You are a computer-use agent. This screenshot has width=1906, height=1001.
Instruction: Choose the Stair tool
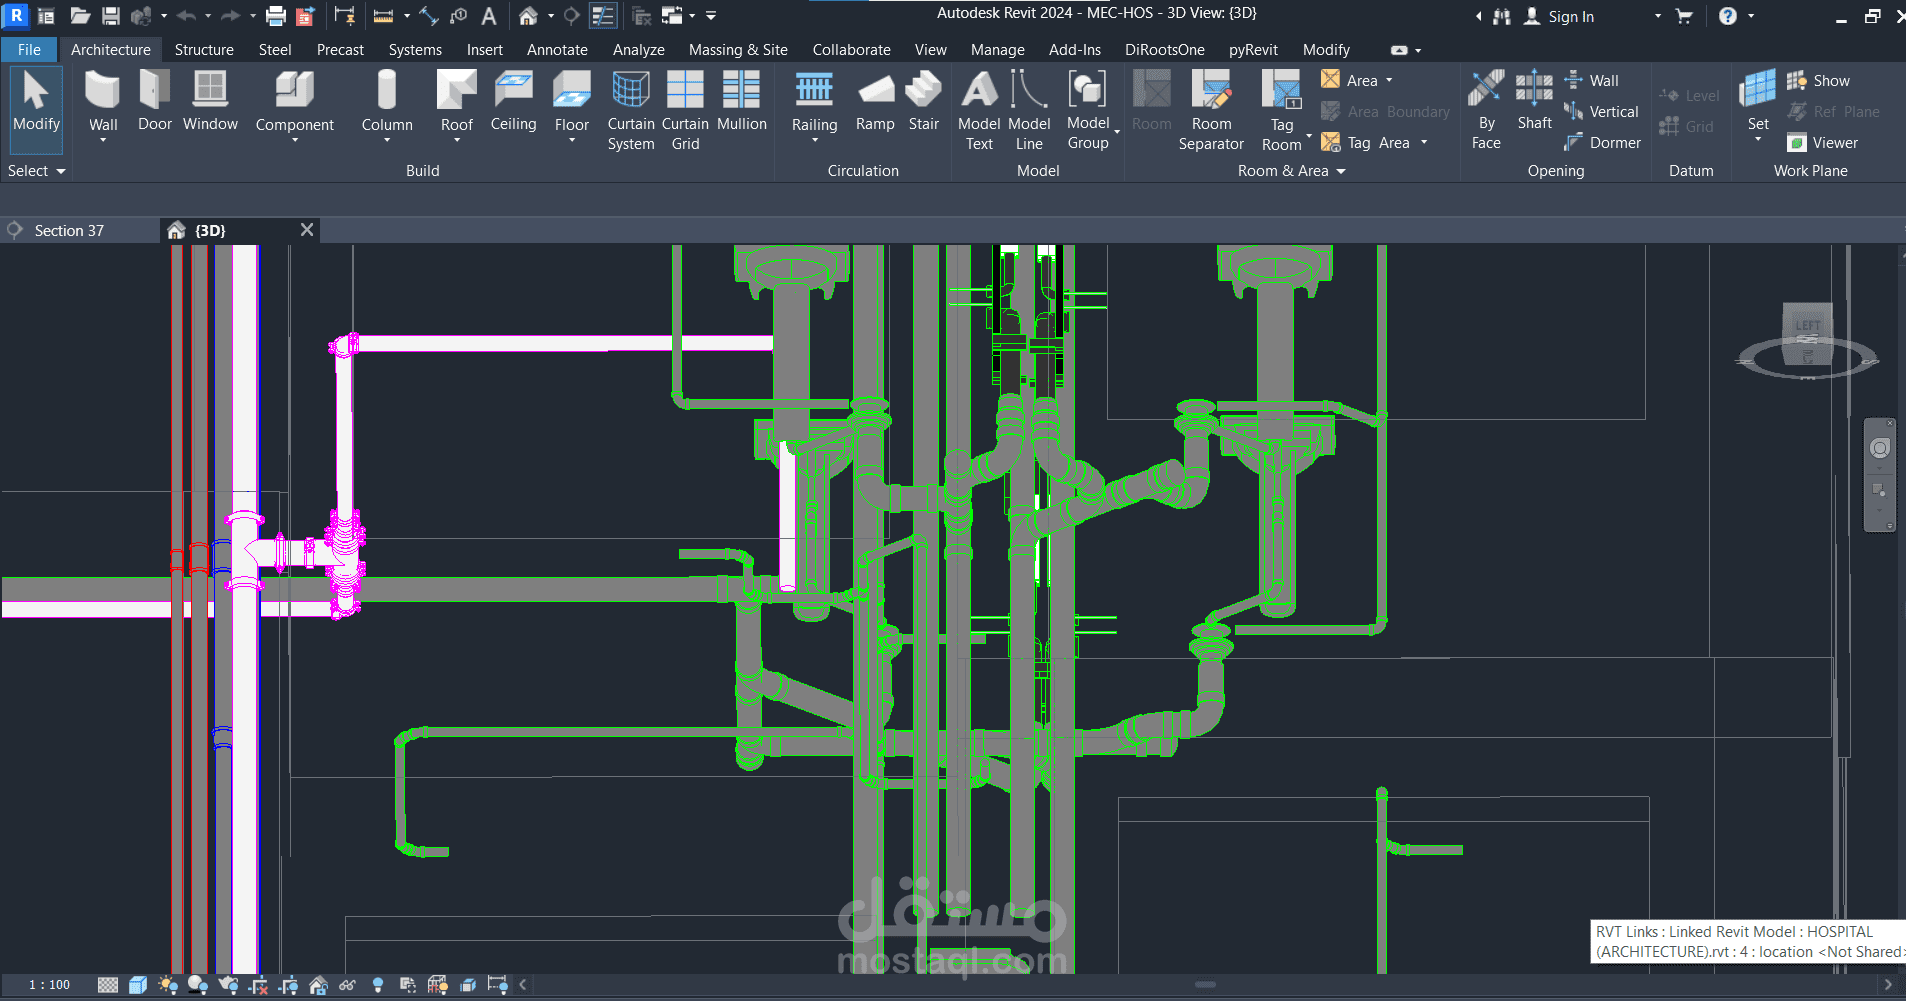[923, 102]
